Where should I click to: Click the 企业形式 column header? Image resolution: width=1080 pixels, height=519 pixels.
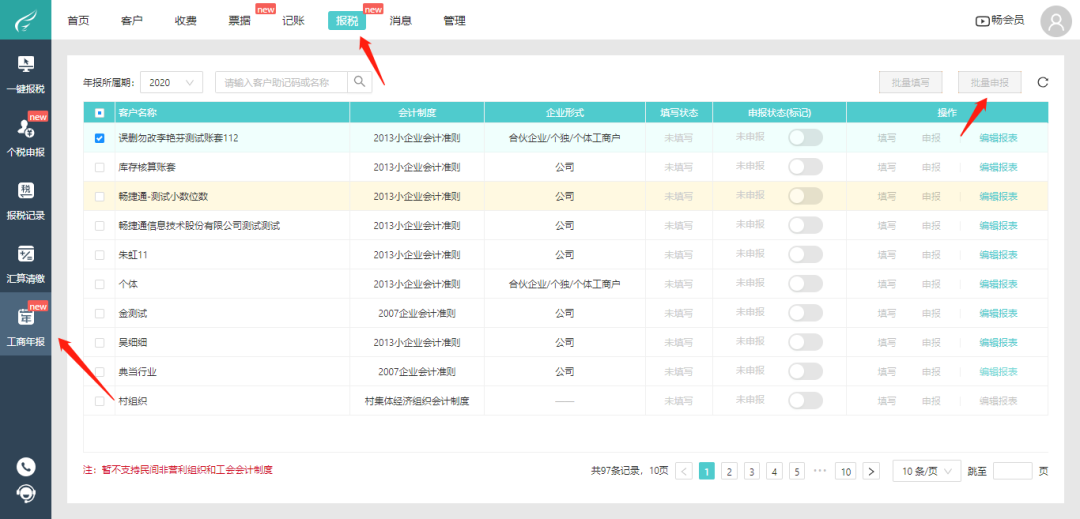(565, 112)
